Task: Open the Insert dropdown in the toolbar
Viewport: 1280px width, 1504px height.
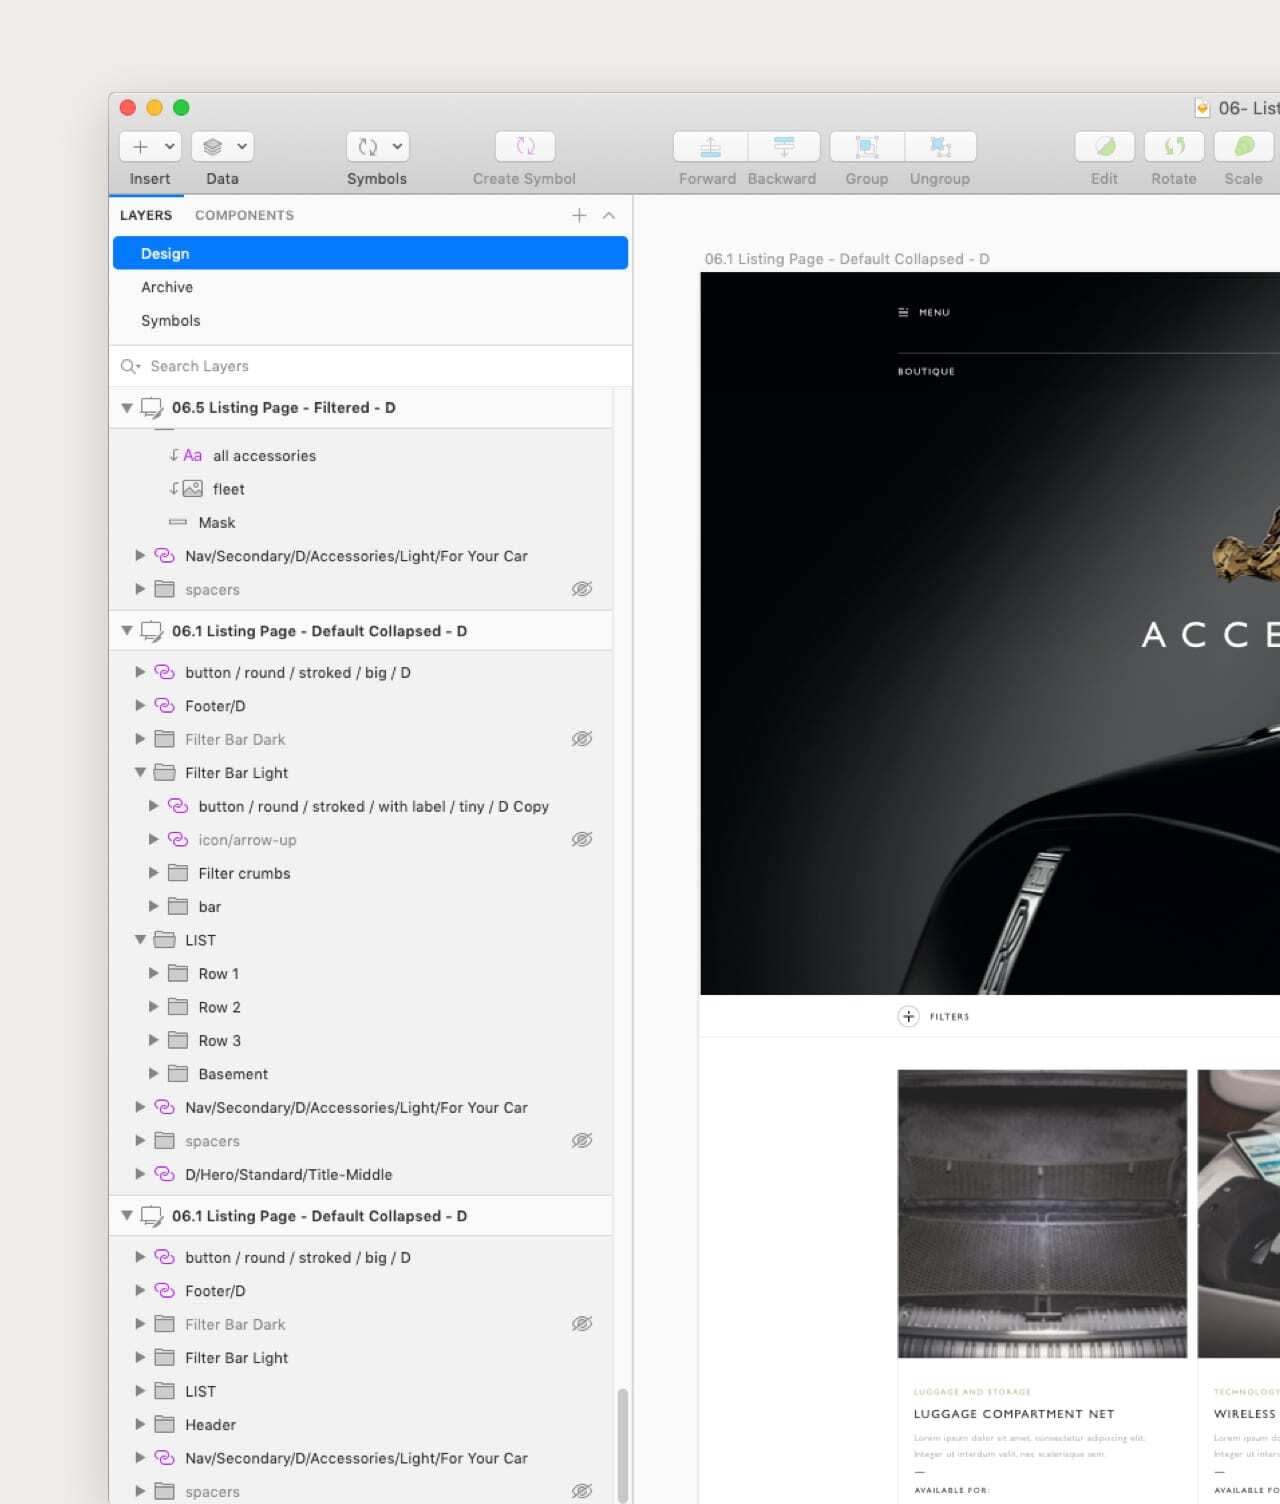Action: [150, 147]
